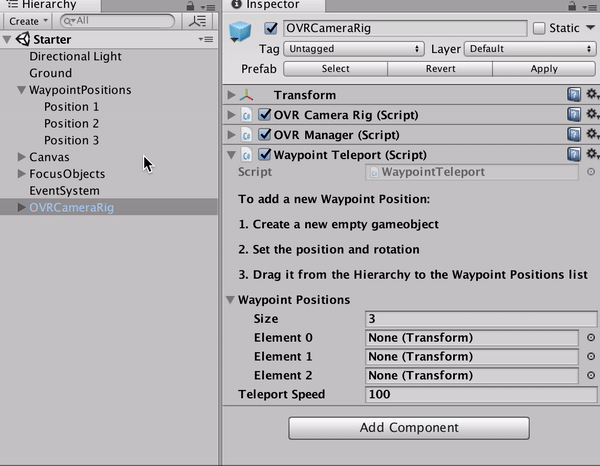The image size is (600, 466).
Task: Open OVR Camera Rig gear settings
Action: point(592,114)
